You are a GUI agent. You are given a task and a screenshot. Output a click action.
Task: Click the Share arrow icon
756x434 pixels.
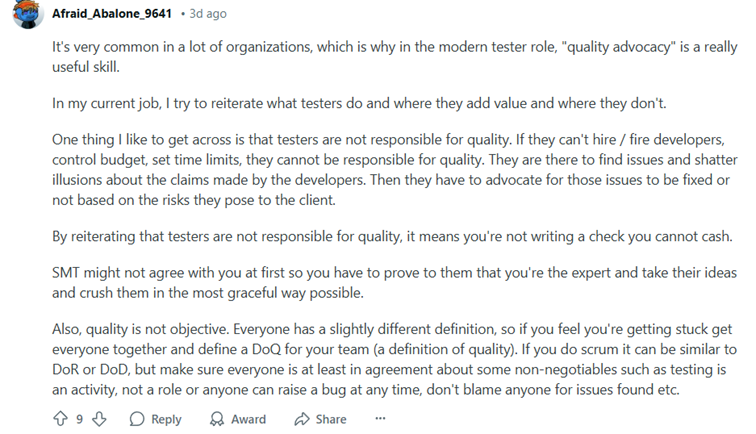point(301,419)
